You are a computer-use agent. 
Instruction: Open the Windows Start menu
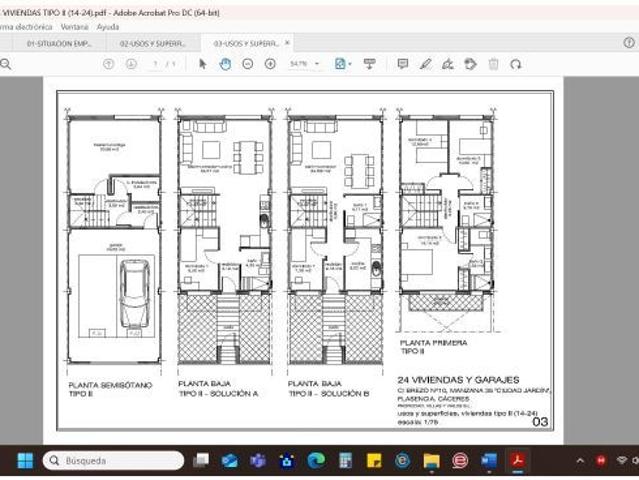(25, 461)
